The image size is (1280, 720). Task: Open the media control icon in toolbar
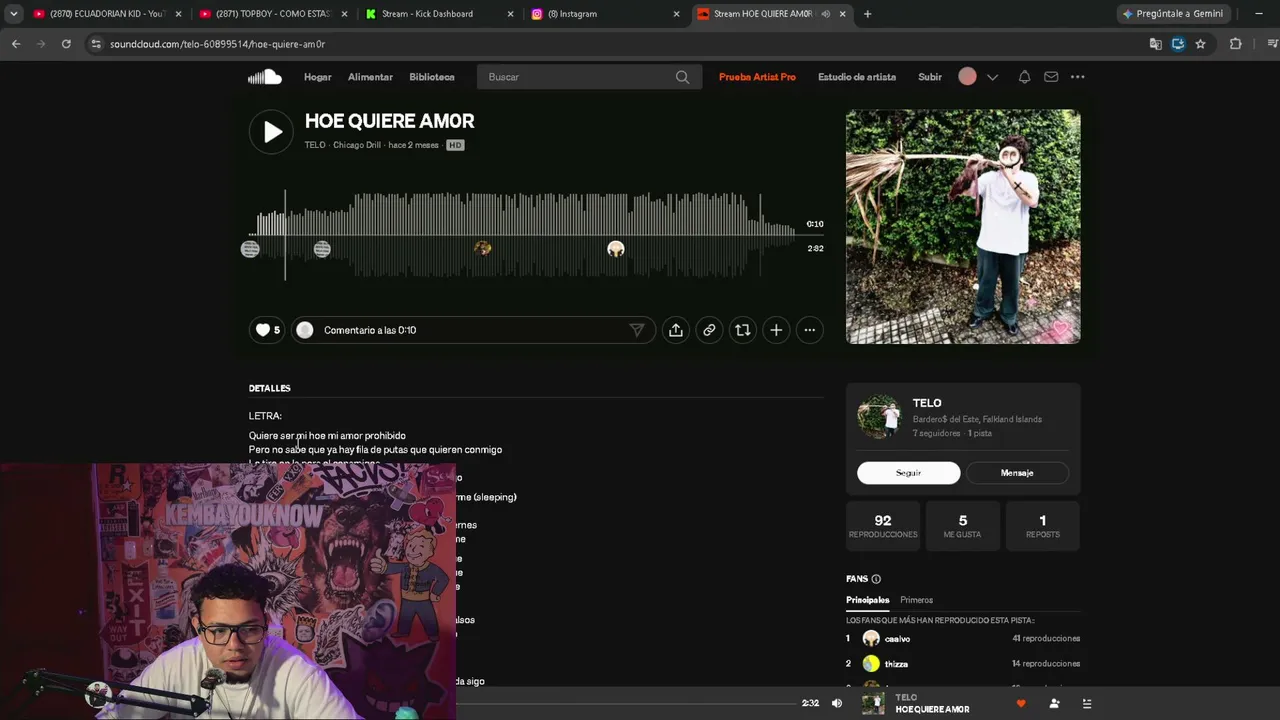(1272, 44)
